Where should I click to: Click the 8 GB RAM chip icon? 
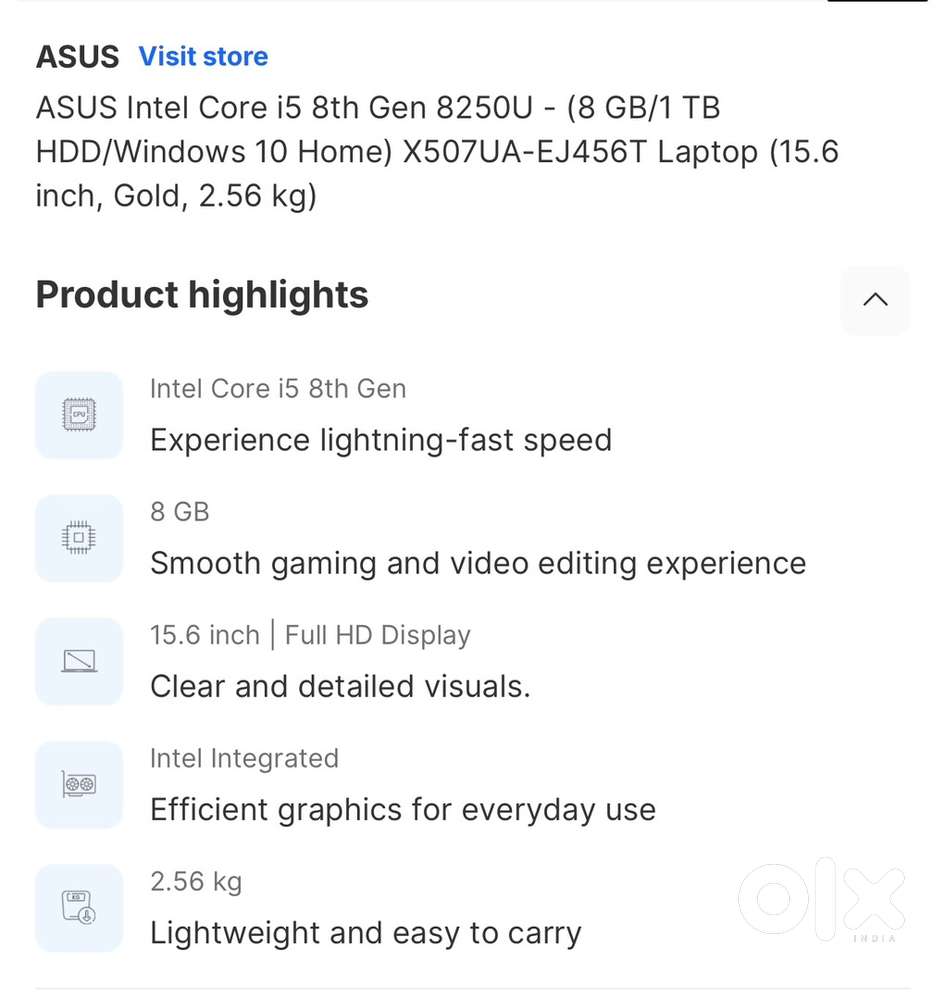click(x=79, y=538)
